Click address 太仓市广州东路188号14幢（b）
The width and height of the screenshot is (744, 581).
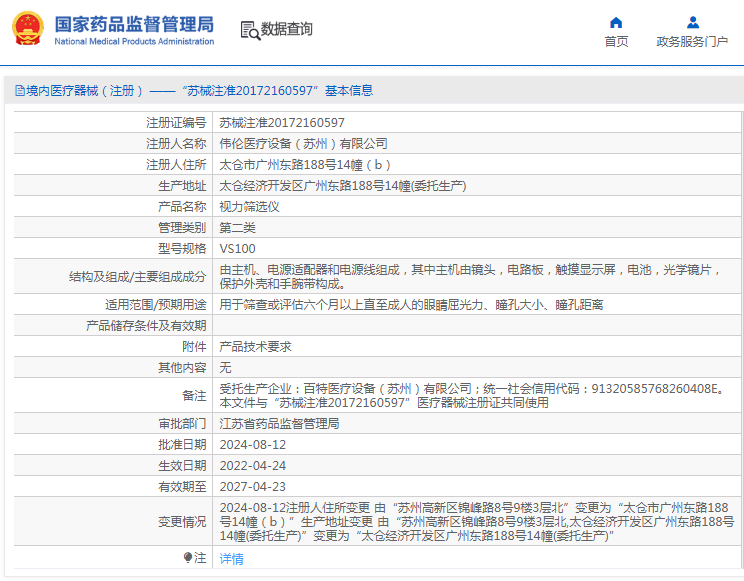coord(305,165)
